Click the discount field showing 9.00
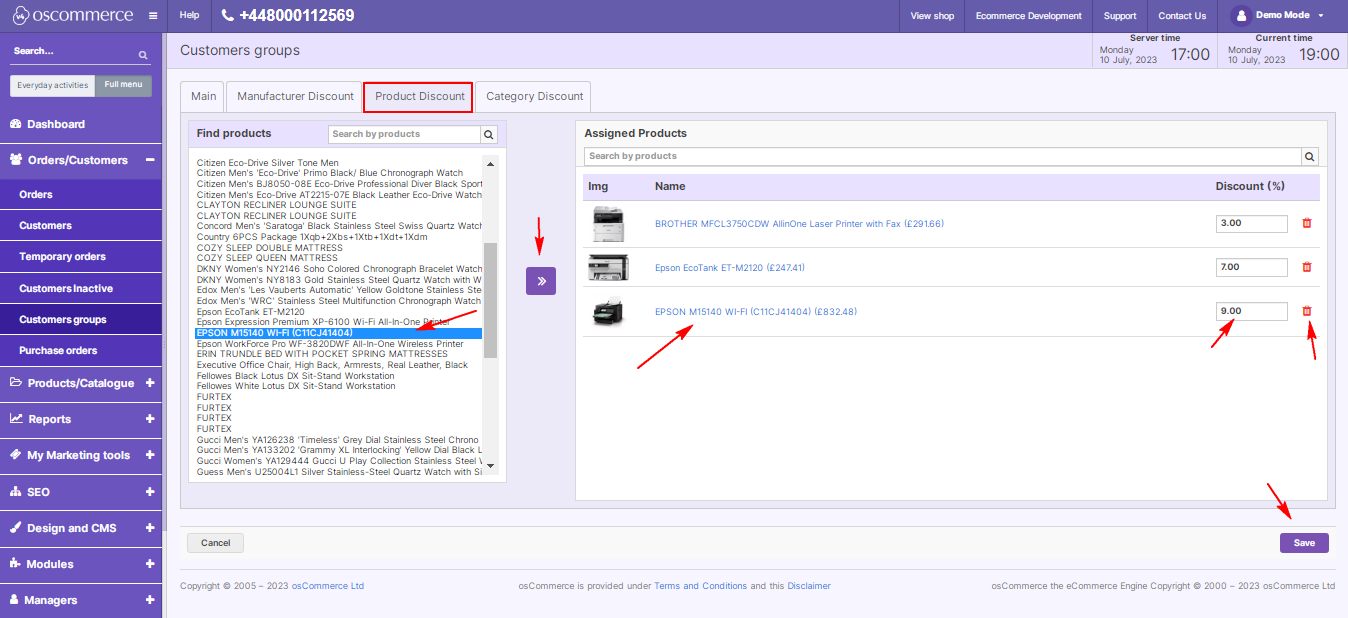Screen dimensions: 1348x618 1251,311
